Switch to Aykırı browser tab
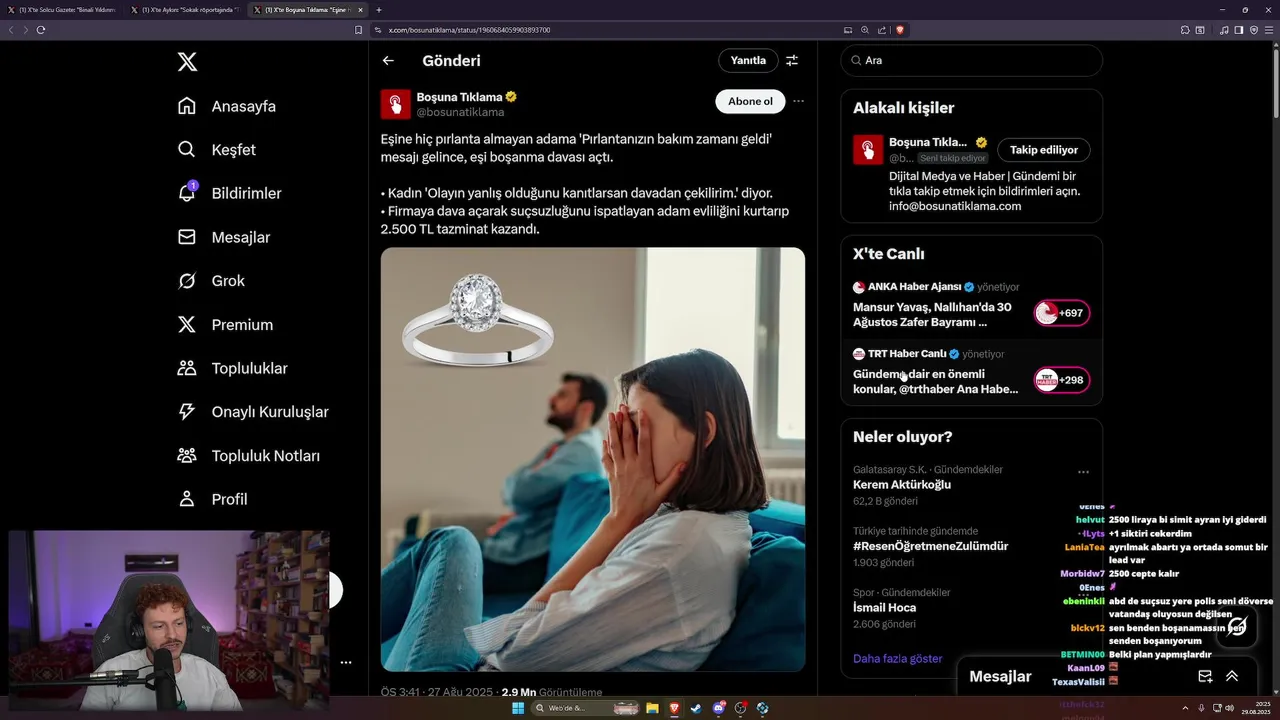 pos(185,10)
